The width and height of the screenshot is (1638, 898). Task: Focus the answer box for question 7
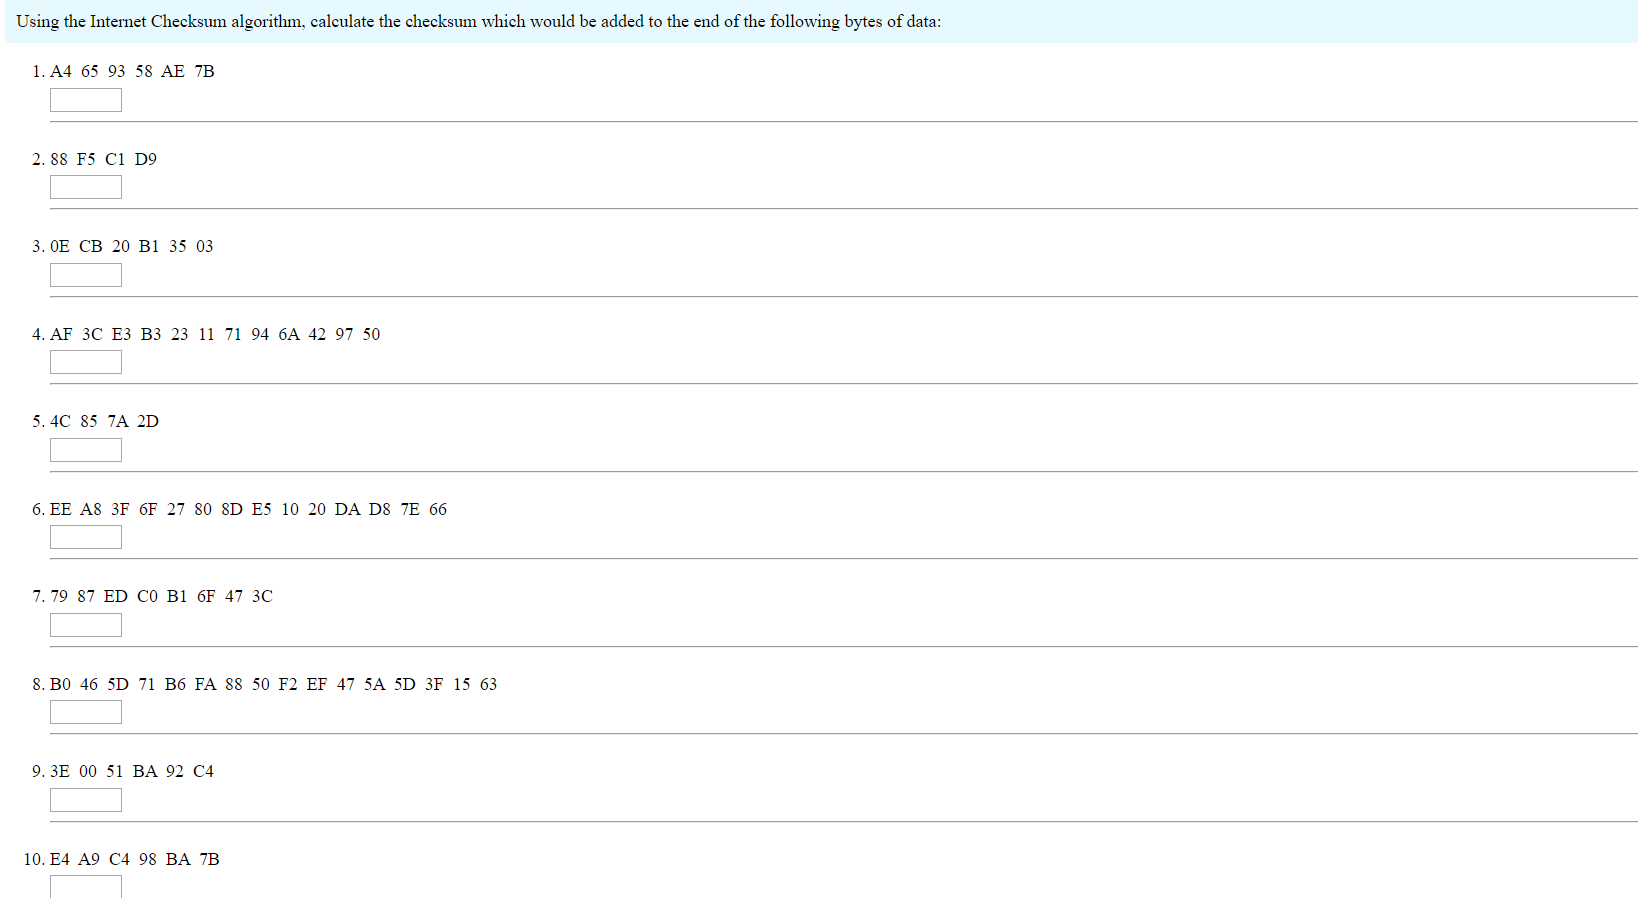pyautogui.click(x=86, y=625)
